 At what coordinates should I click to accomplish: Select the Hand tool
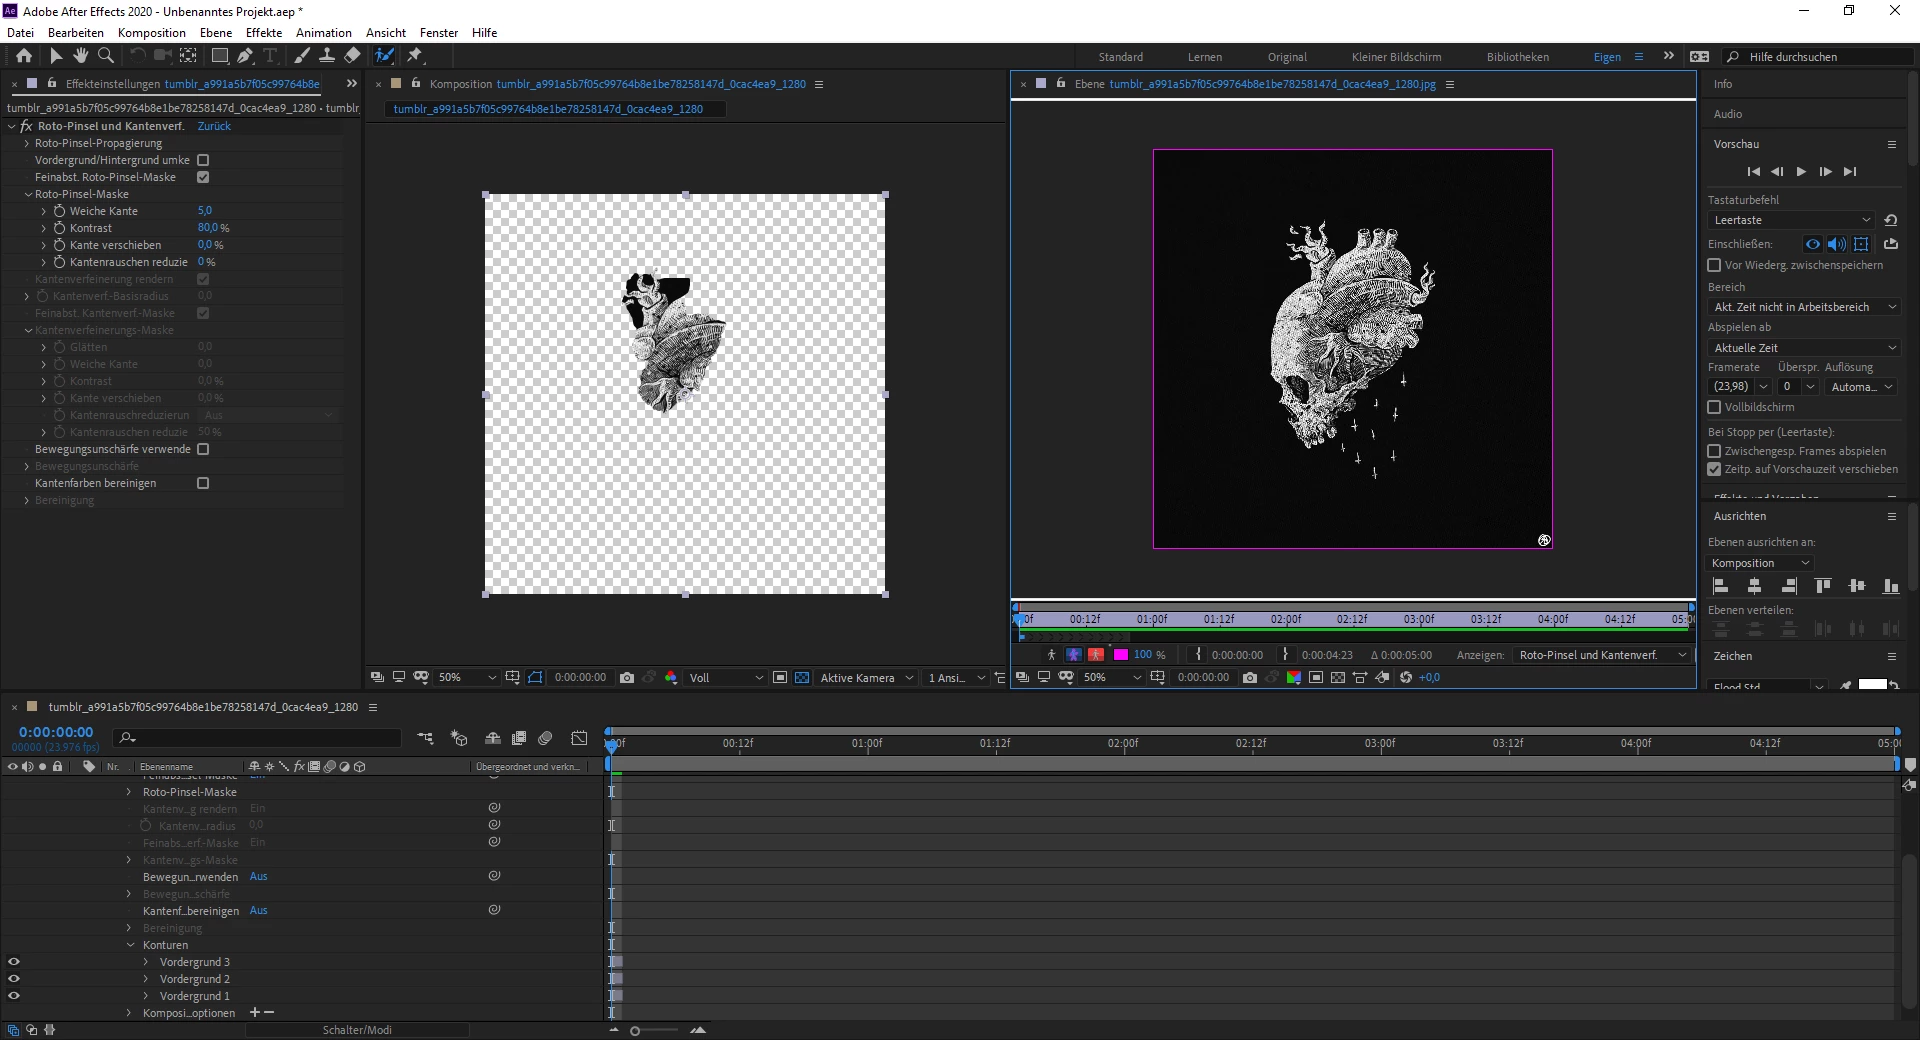click(x=81, y=56)
